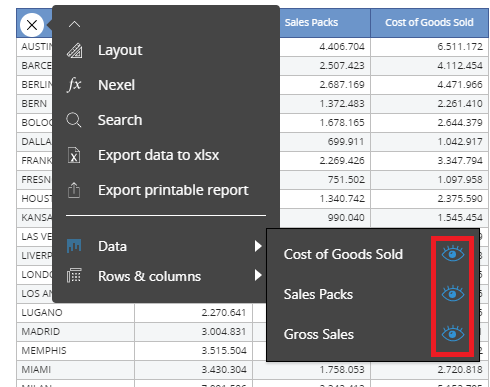The height and width of the screenshot is (387, 490).
Task: Click cell value 4.406.704
Action: tap(342, 47)
